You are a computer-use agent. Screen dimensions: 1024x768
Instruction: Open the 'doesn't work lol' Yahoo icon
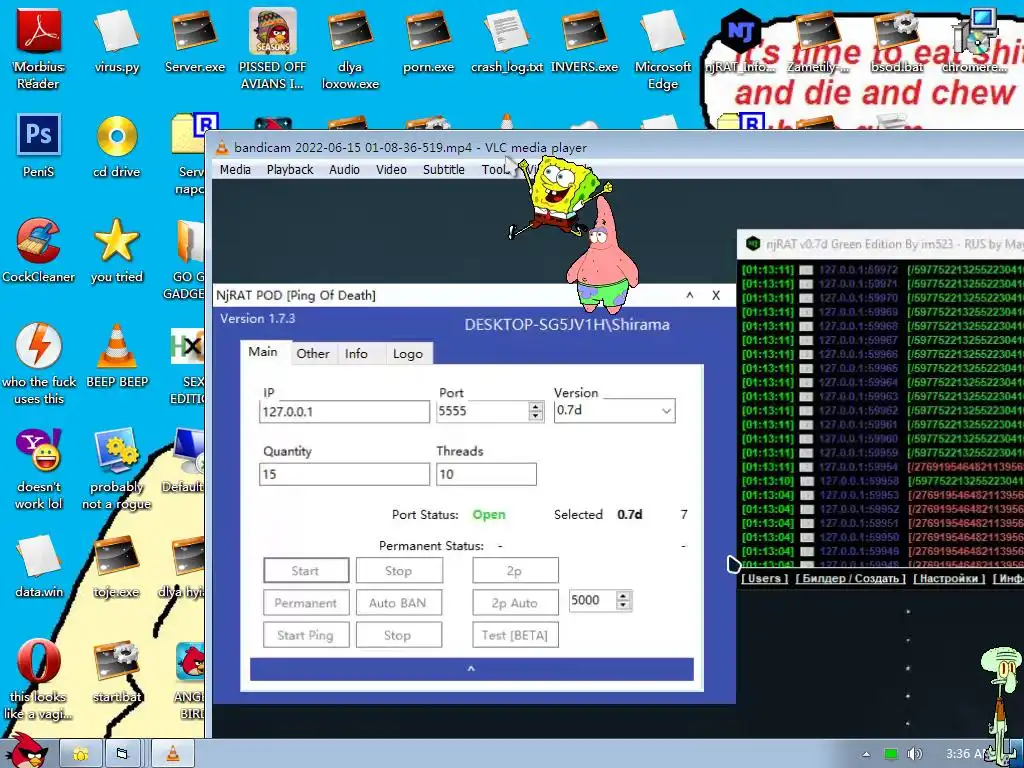[39, 469]
